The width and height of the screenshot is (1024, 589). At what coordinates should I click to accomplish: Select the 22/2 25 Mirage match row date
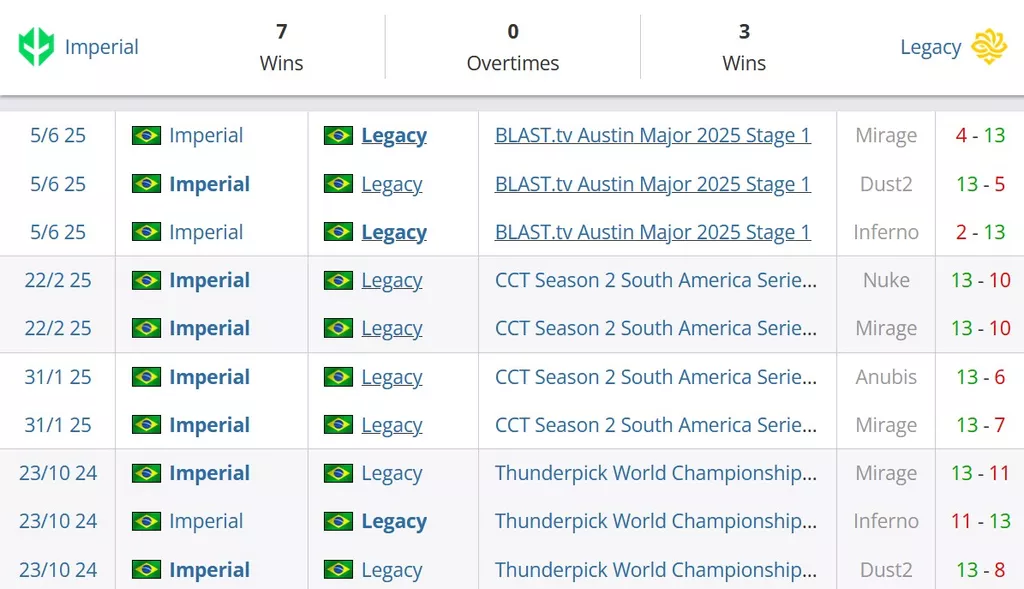tap(57, 328)
